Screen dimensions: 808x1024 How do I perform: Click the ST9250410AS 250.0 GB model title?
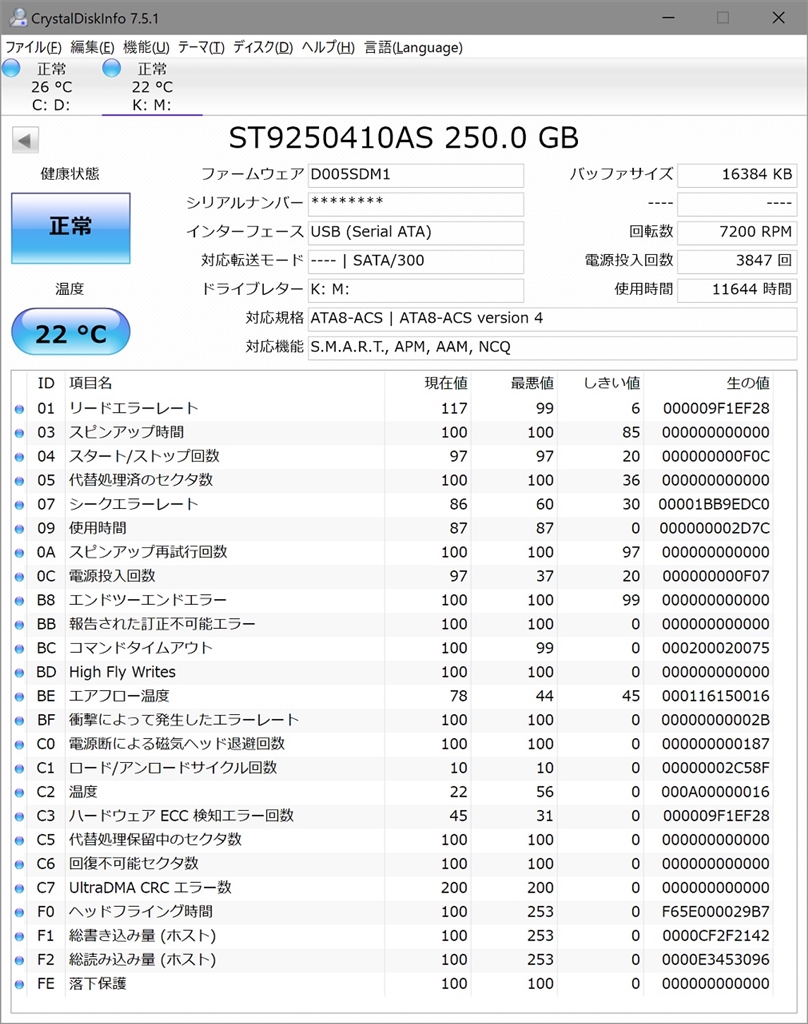point(404,138)
